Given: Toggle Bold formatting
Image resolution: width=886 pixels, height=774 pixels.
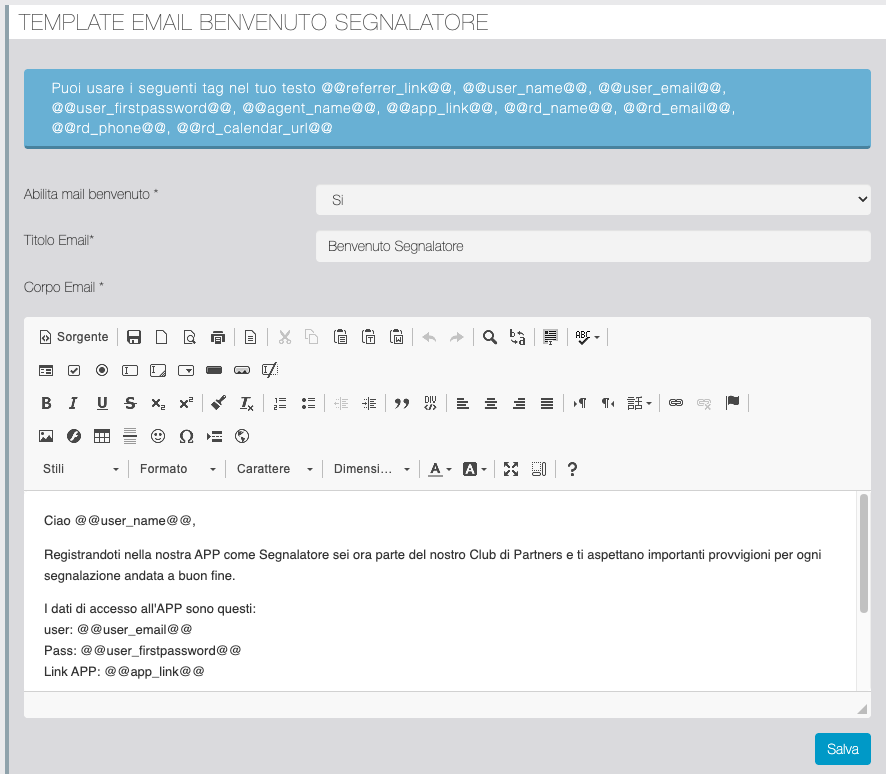Looking at the screenshot, I should (46, 403).
